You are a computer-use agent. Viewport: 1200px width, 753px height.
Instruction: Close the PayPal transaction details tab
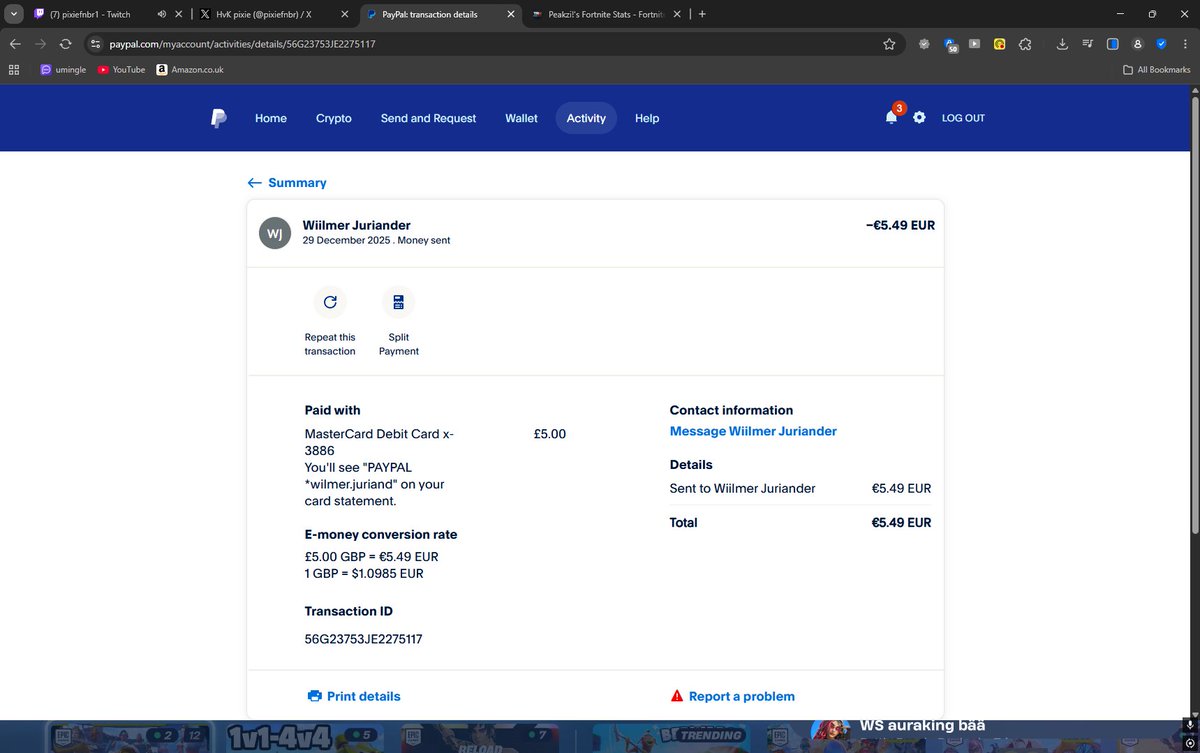point(511,14)
